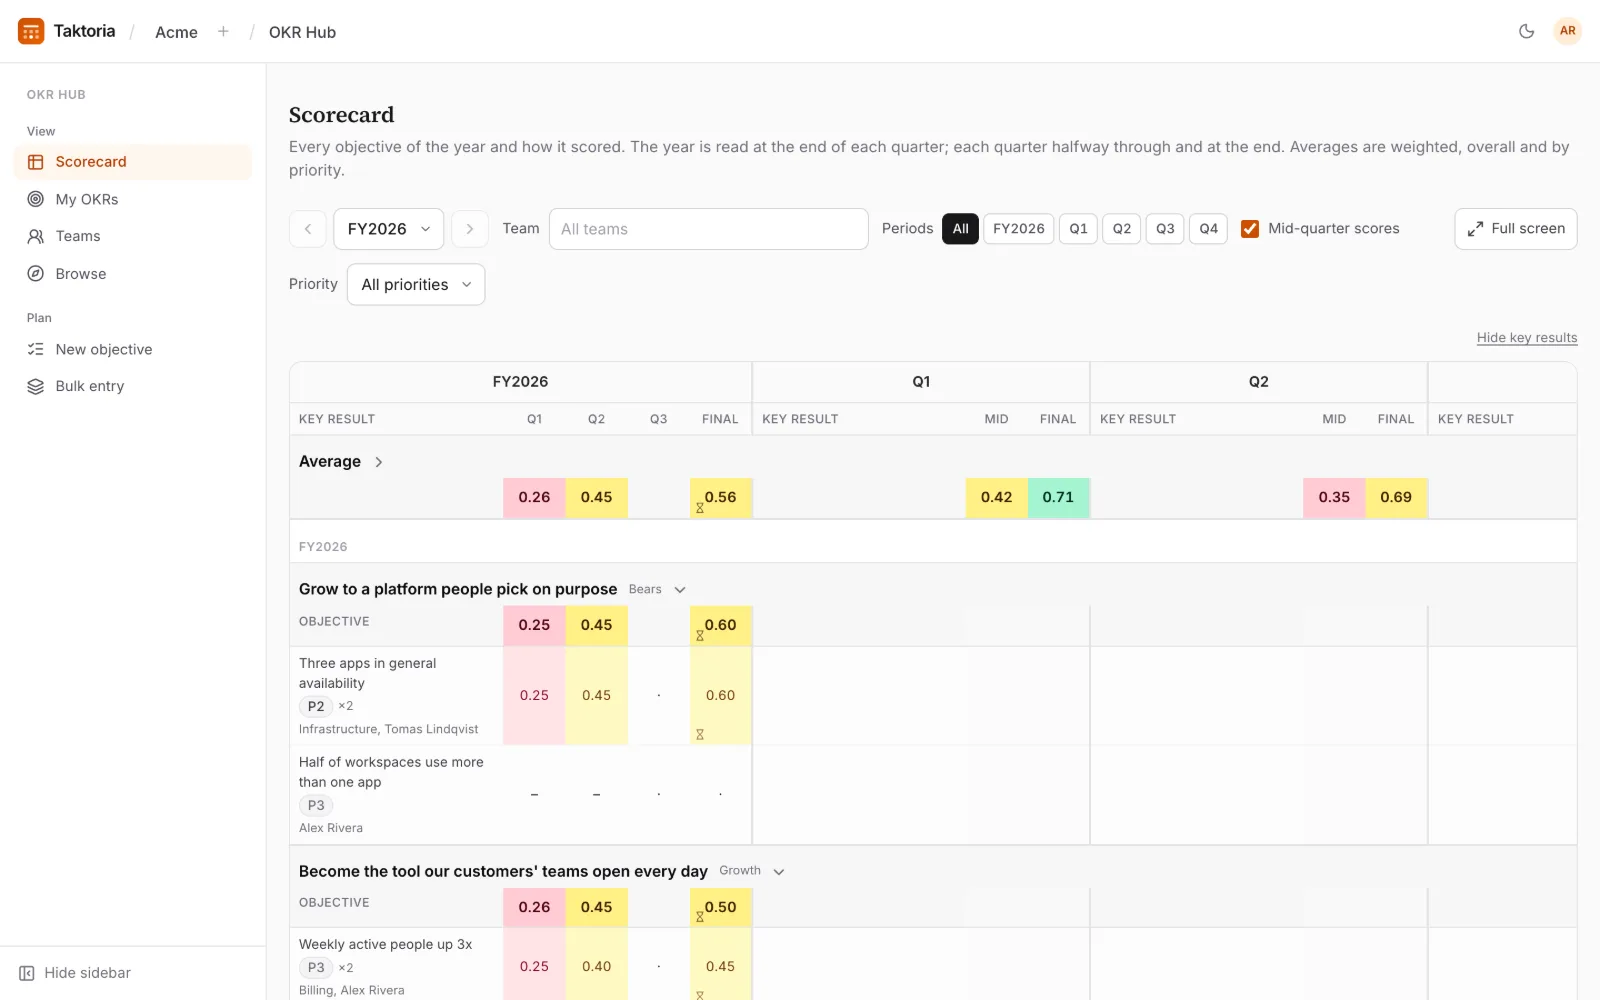This screenshot has height=1000, width=1600.
Task: Collapse the Growth objective chevron
Action: point(779,872)
